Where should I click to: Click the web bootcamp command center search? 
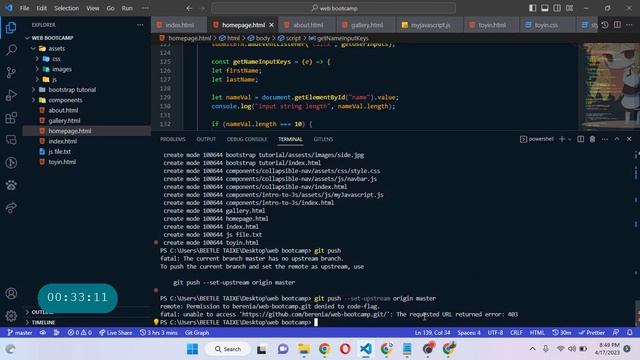click(333, 8)
